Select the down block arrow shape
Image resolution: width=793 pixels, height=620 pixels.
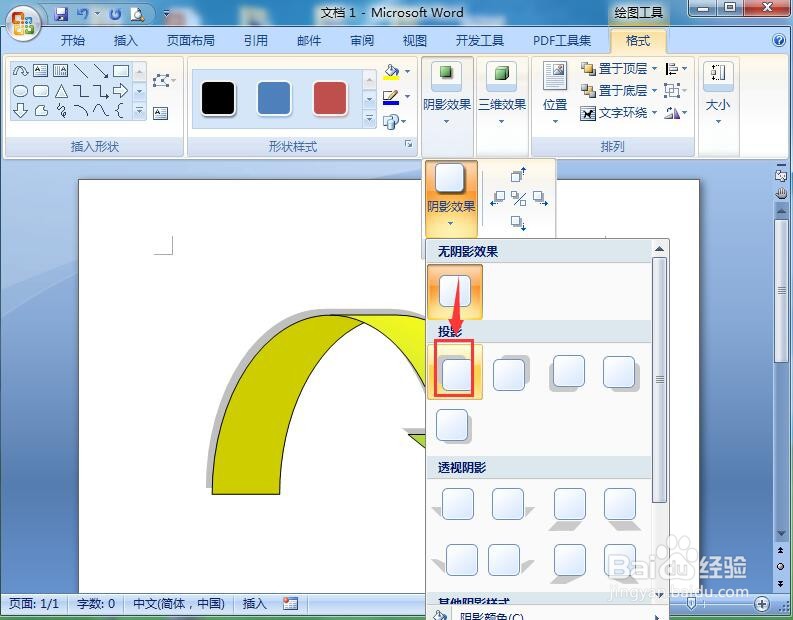click(x=20, y=110)
